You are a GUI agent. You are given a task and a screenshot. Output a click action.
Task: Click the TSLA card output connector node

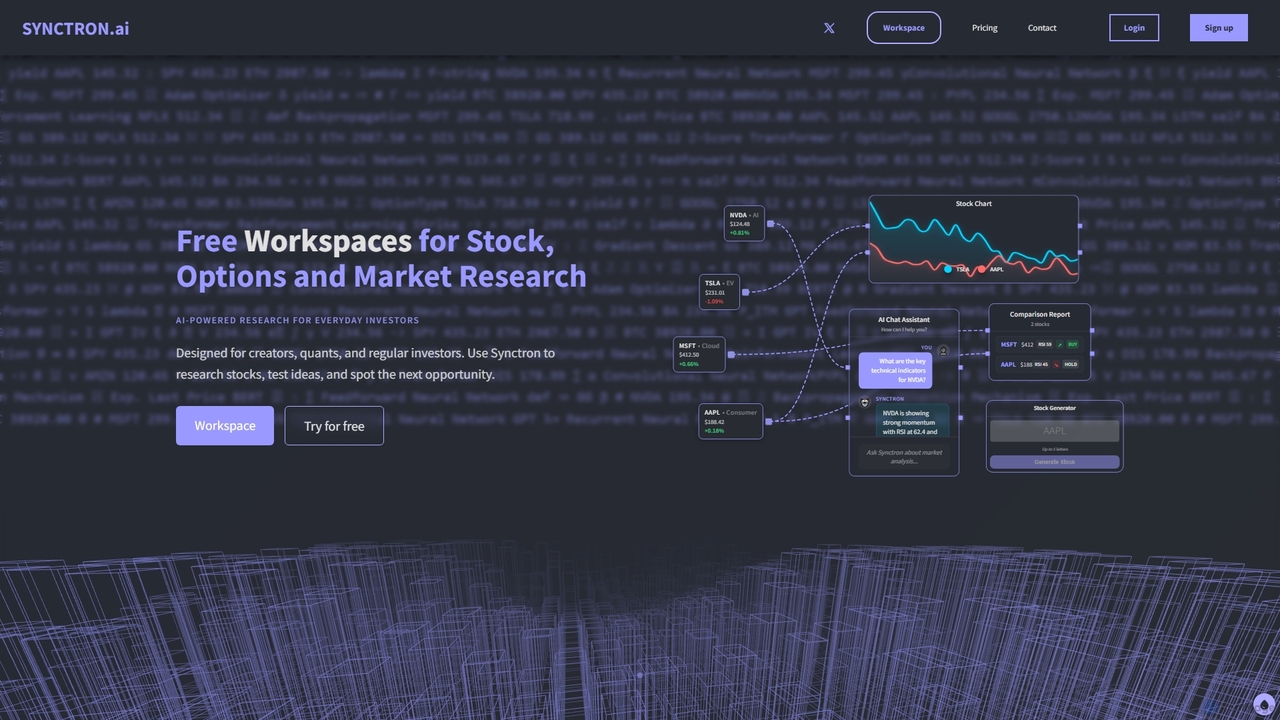745,292
